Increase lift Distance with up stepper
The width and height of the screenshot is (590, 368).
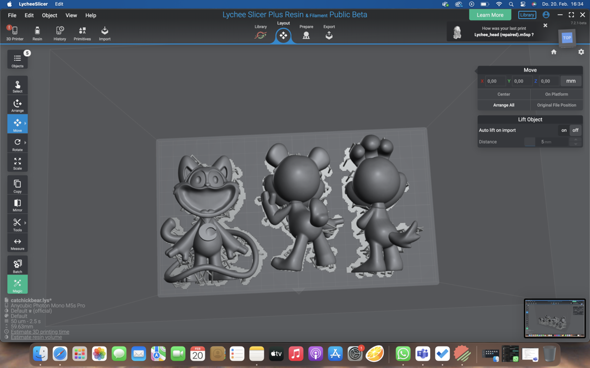pos(576,140)
